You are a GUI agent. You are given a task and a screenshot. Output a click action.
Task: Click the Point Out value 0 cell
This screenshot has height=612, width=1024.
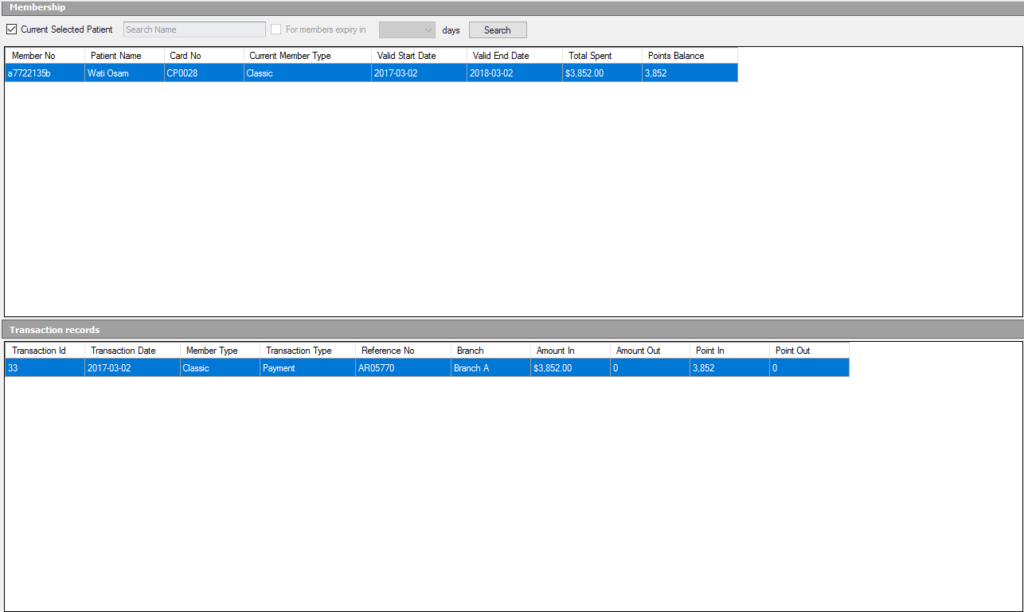(810, 368)
